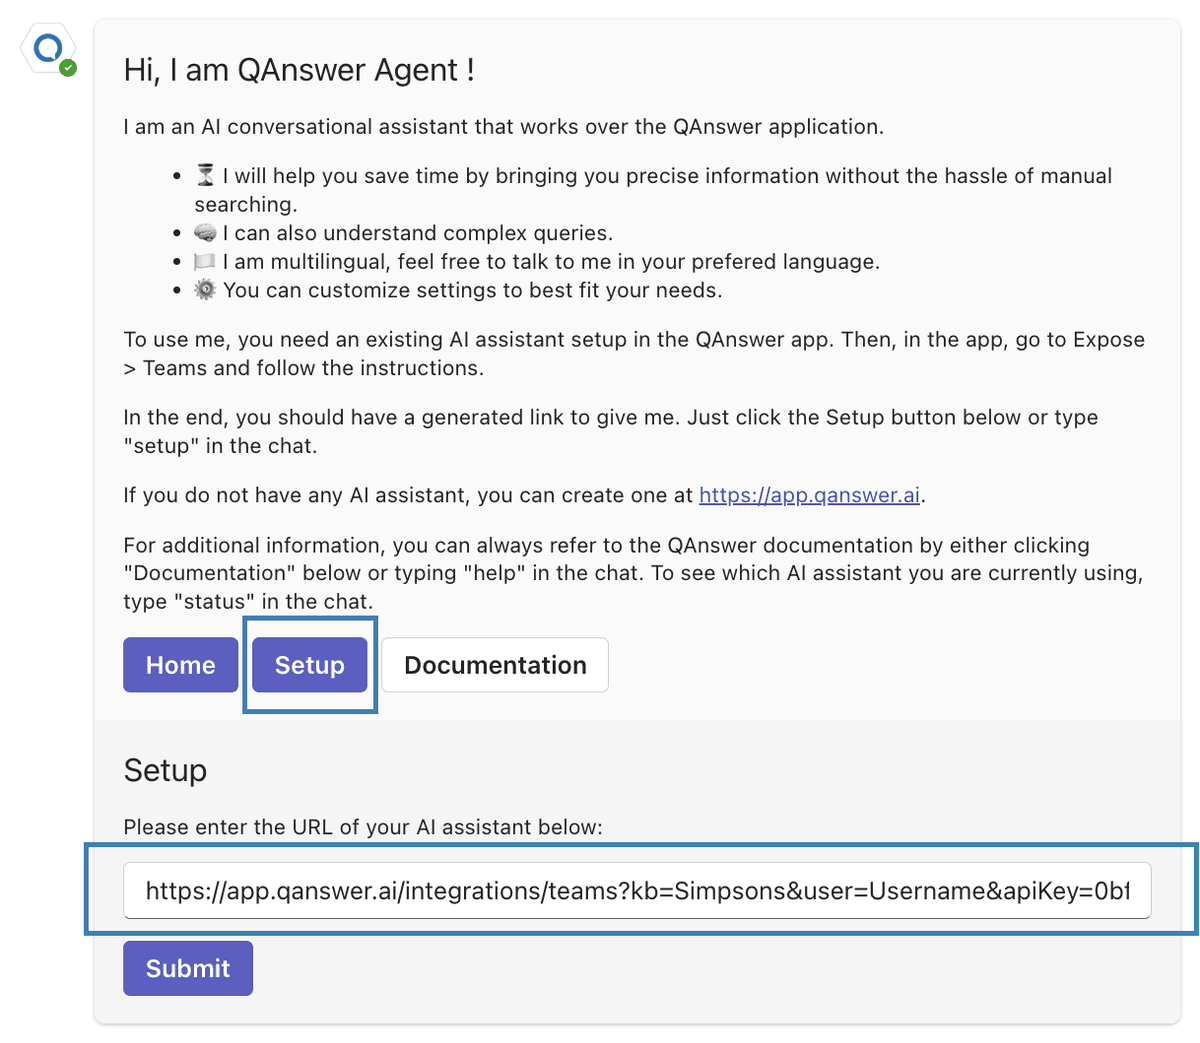
Task: Click the Setup button
Action: tap(310, 665)
